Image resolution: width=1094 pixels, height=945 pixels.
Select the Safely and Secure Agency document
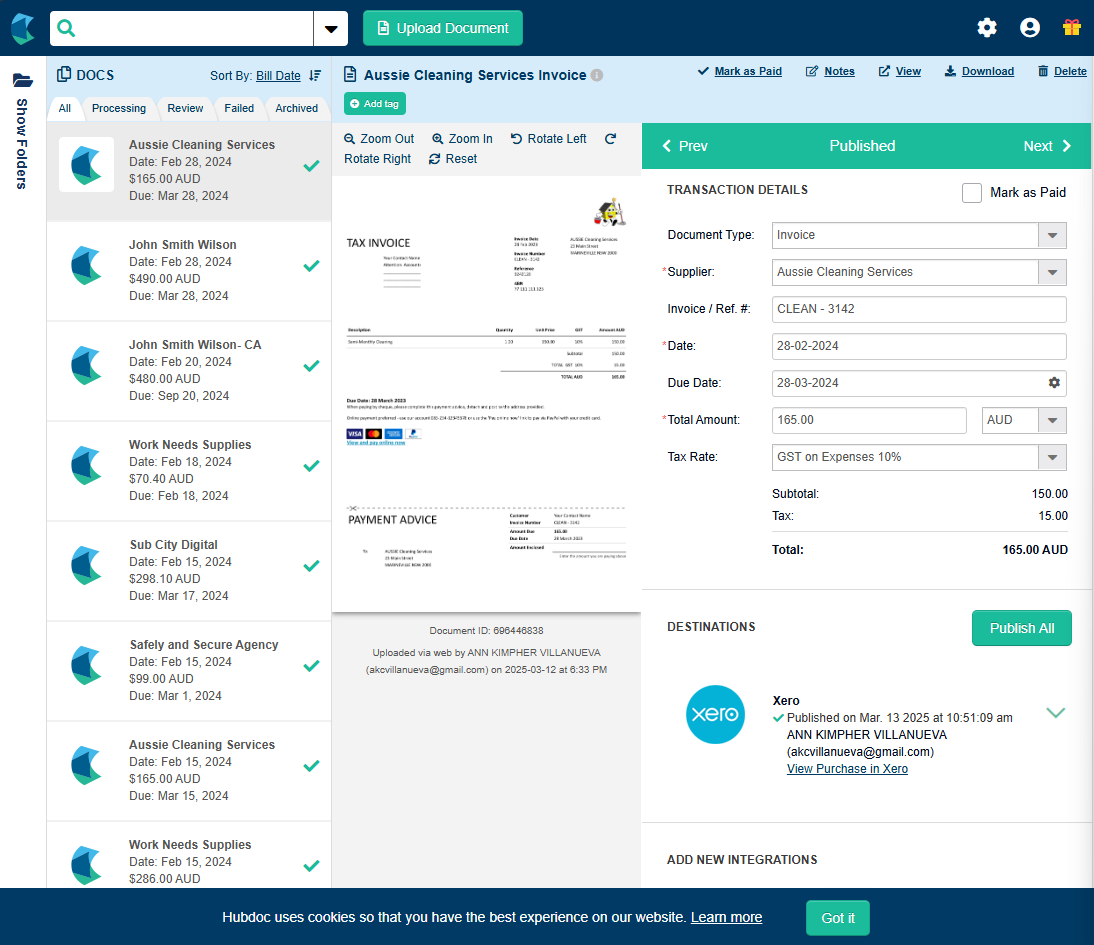coord(189,670)
